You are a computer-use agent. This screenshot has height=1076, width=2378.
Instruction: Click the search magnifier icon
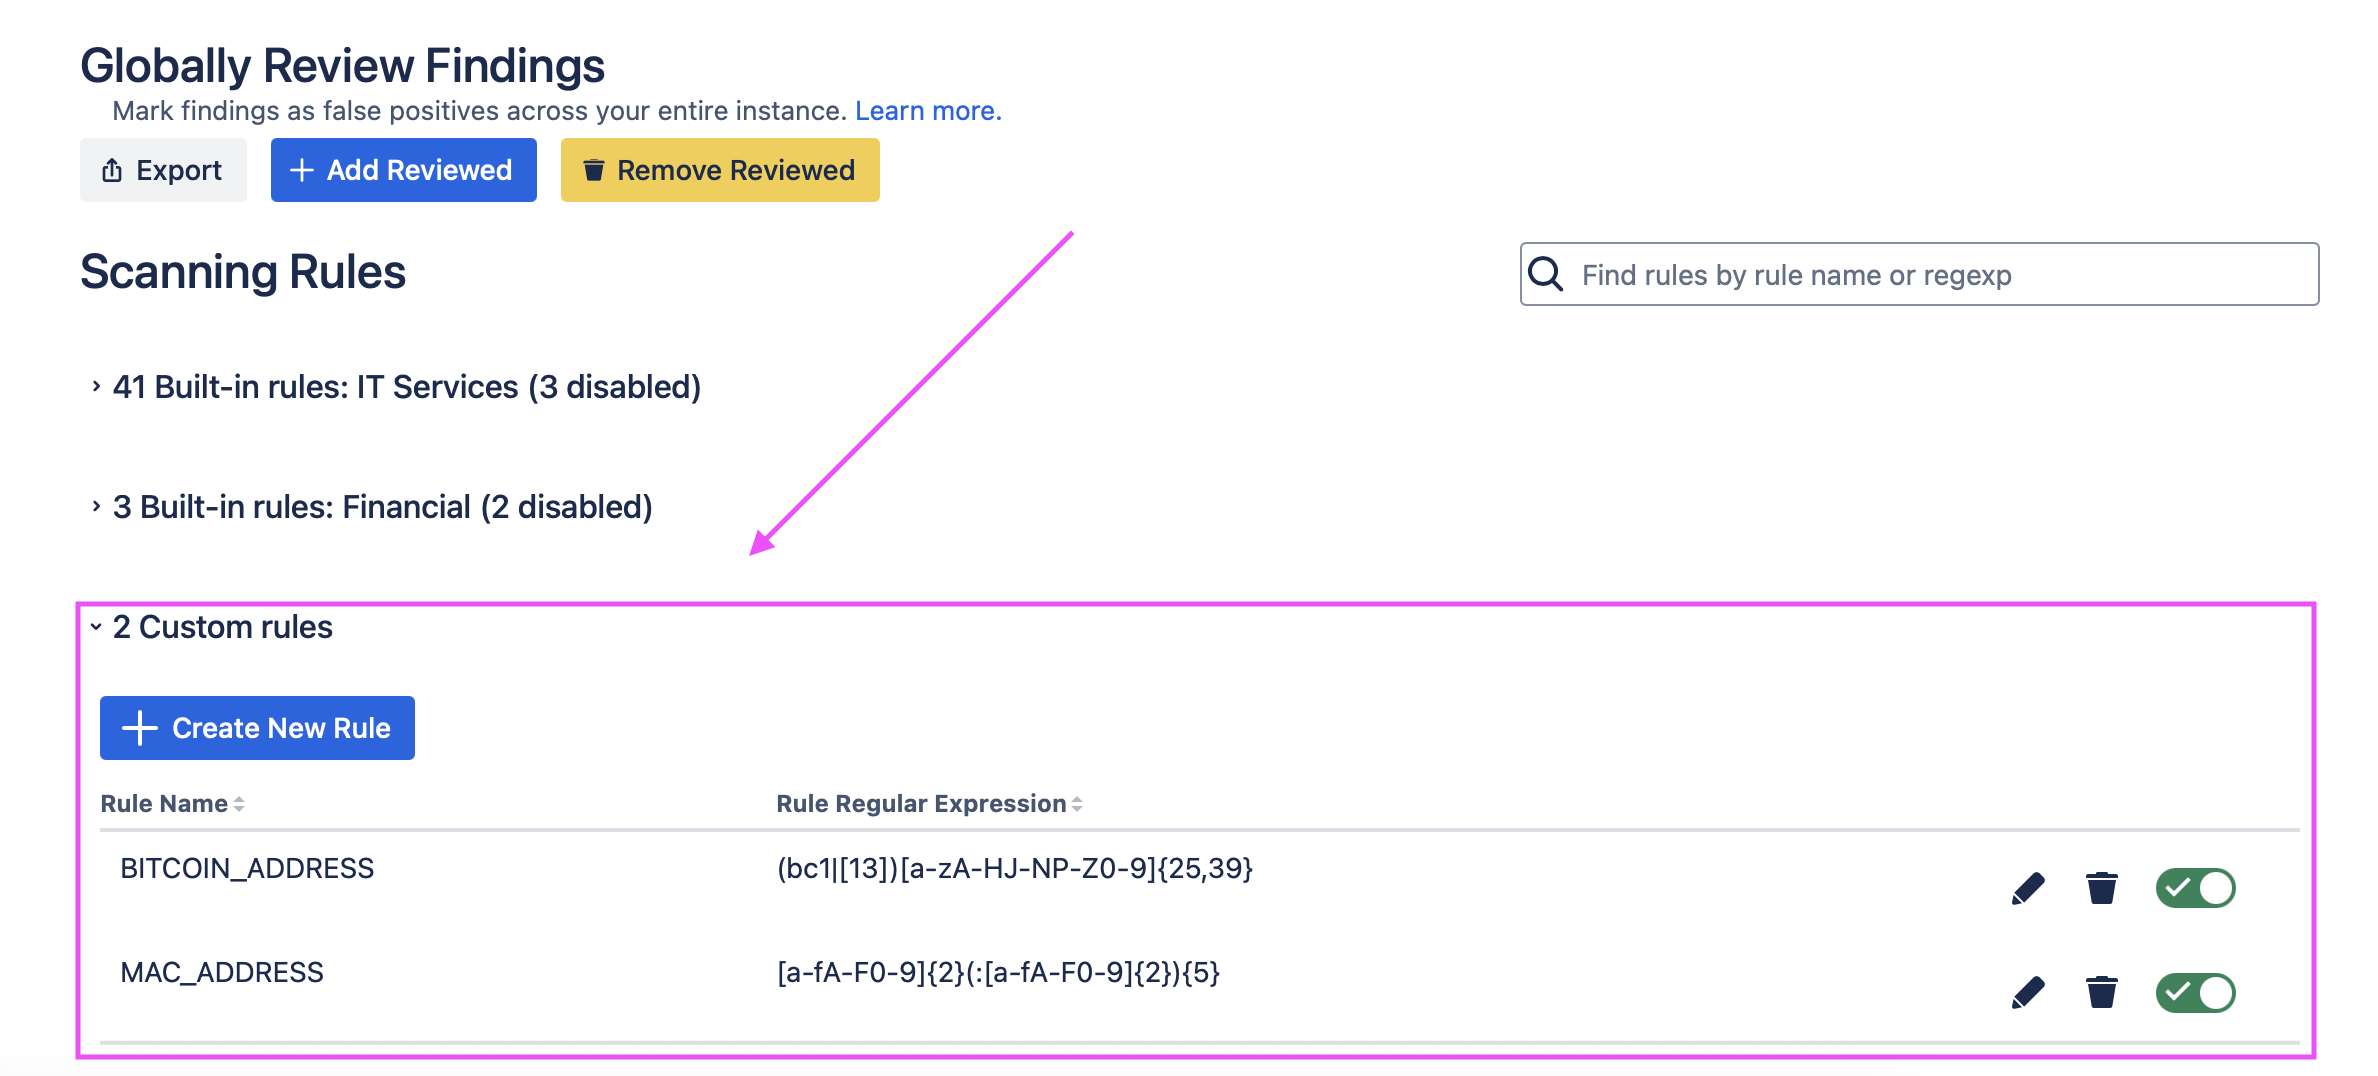click(x=1546, y=274)
